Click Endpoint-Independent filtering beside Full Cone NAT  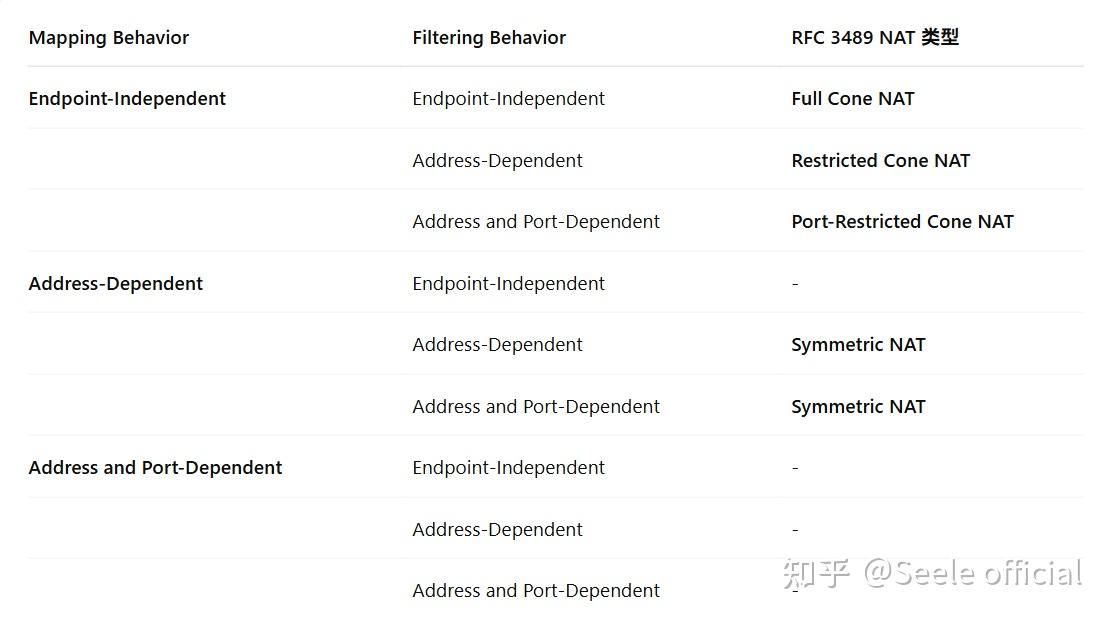coord(508,99)
